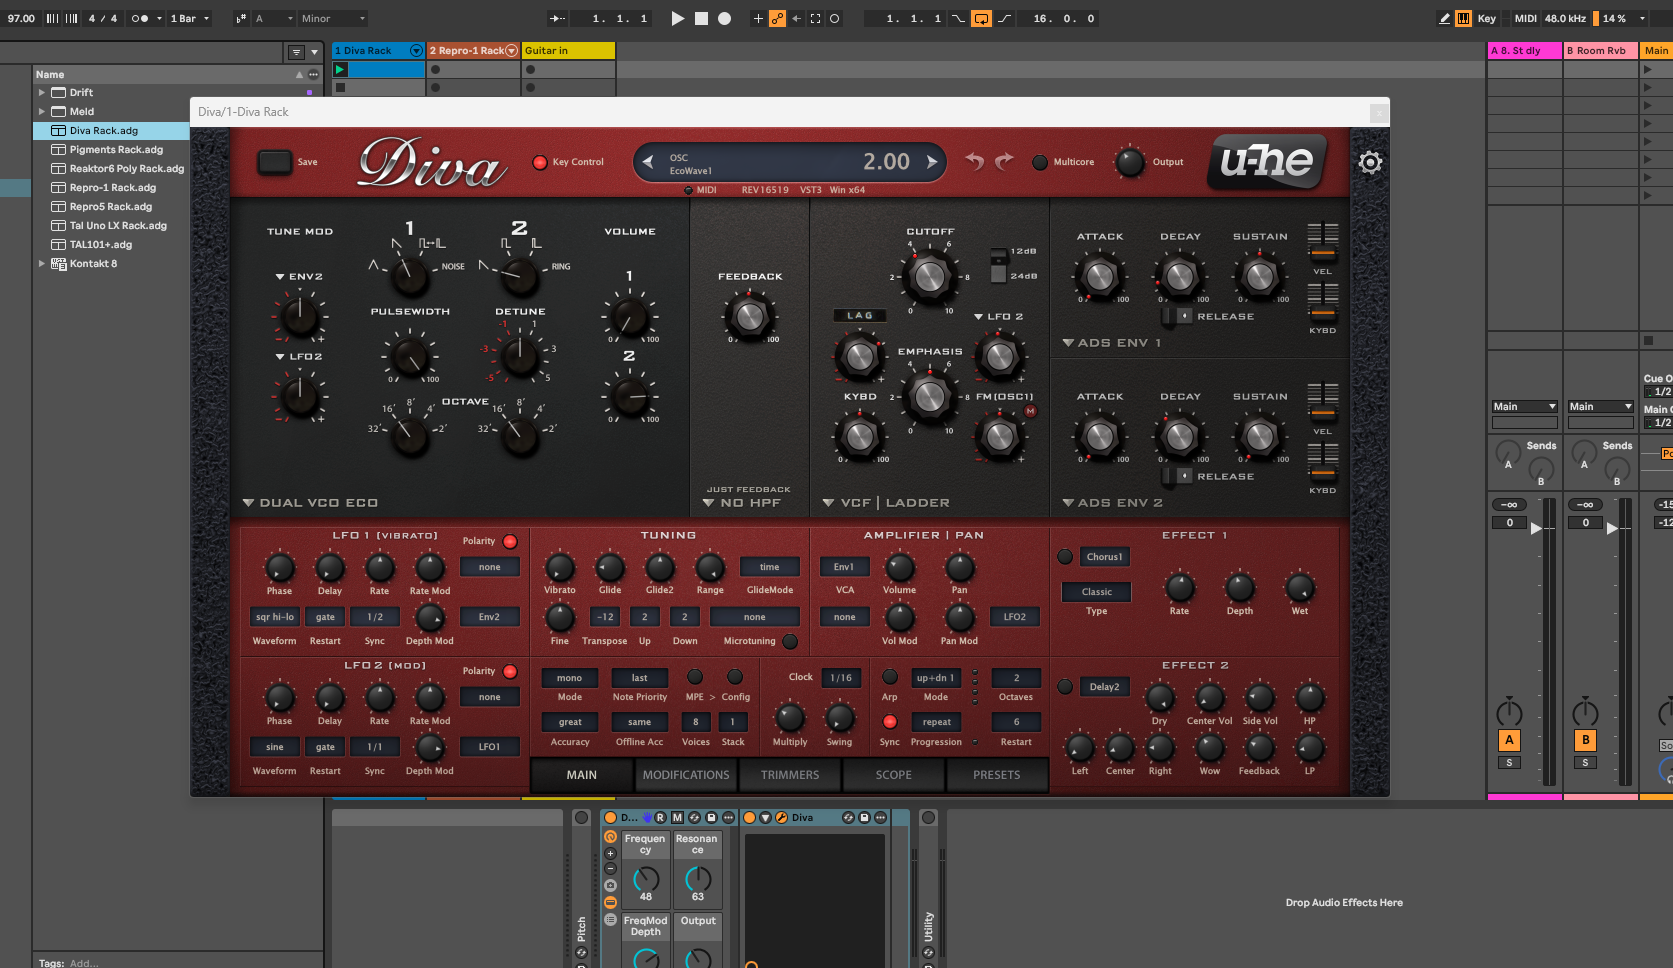Go to next preset with right arrow

coord(932,161)
